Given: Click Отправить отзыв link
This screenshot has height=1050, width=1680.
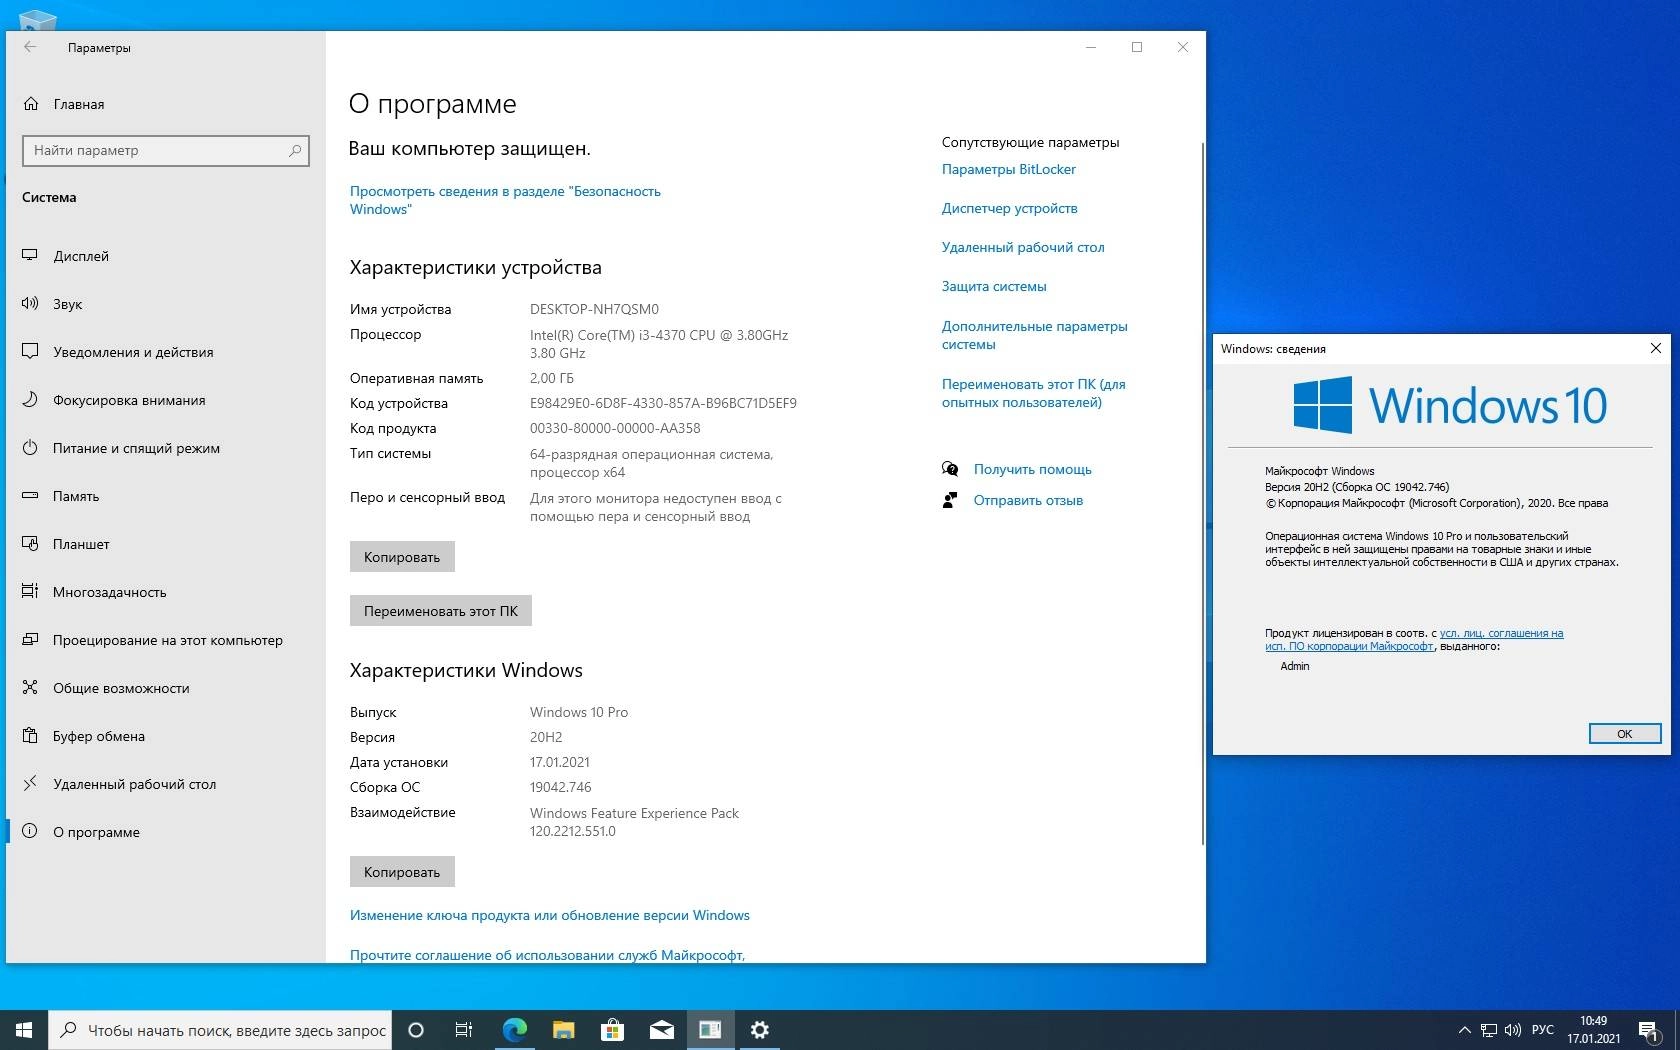Looking at the screenshot, I should click(x=1028, y=500).
